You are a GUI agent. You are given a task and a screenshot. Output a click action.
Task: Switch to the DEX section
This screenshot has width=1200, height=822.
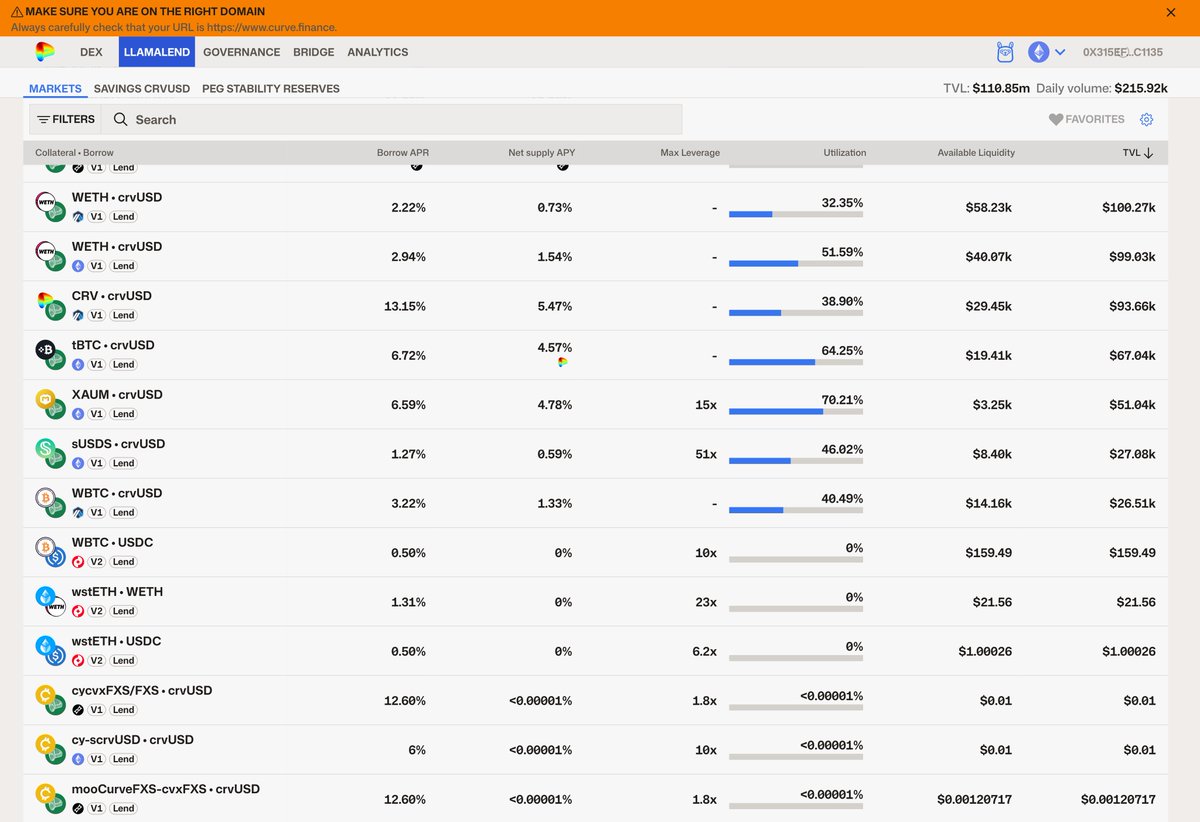click(x=92, y=52)
